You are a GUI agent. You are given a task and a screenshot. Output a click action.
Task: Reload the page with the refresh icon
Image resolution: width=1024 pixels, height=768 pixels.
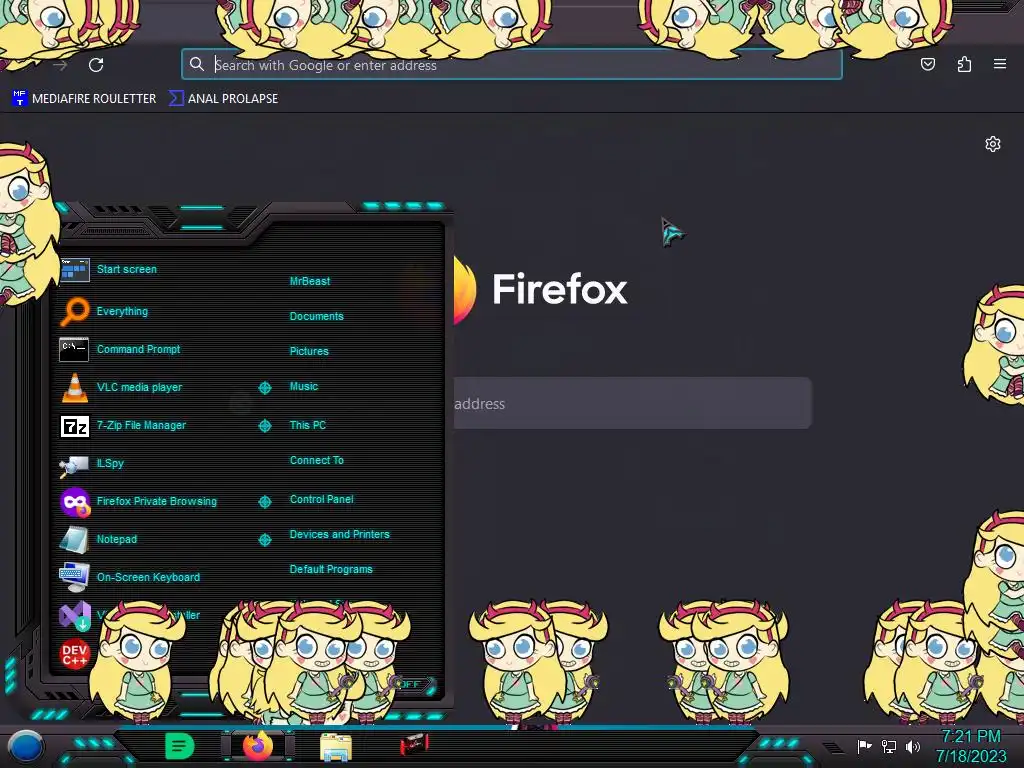(96, 65)
